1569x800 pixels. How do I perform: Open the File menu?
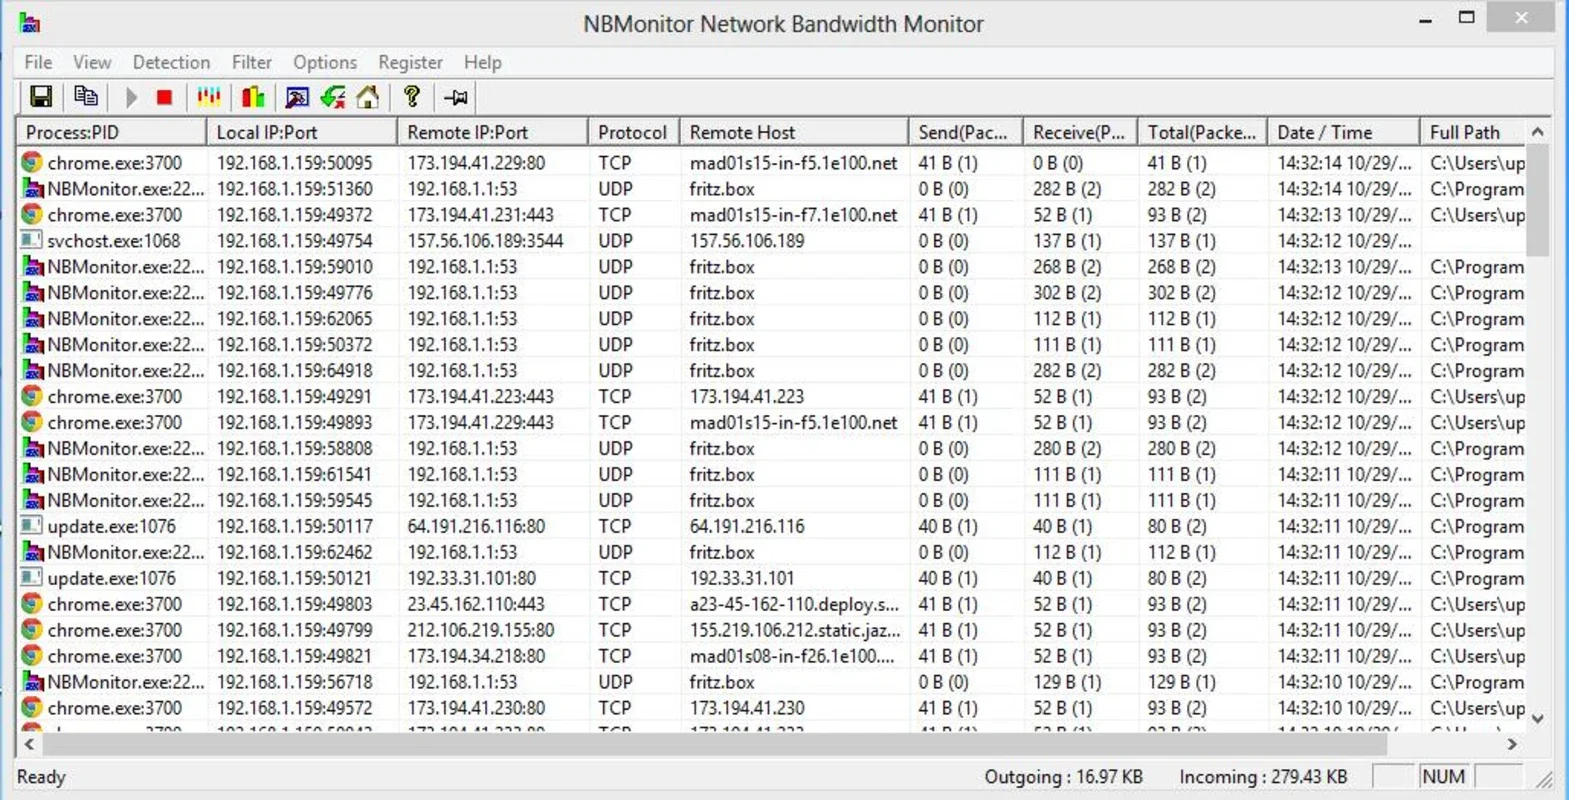[x=38, y=62]
